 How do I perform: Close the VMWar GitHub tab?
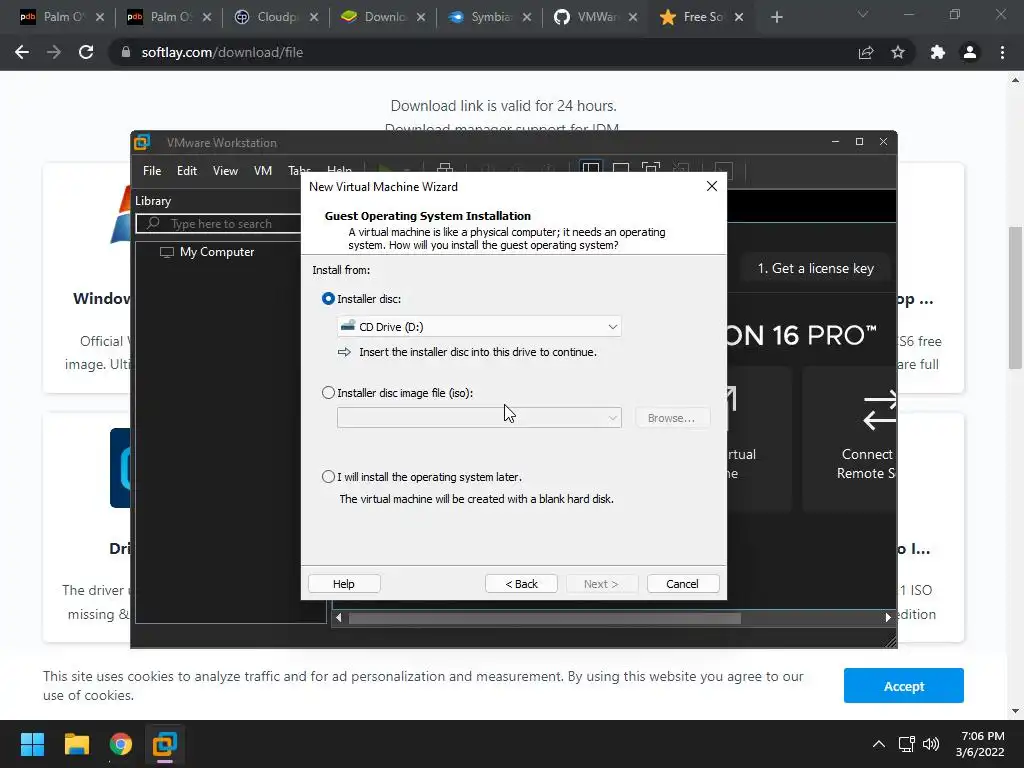coord(633,17)
